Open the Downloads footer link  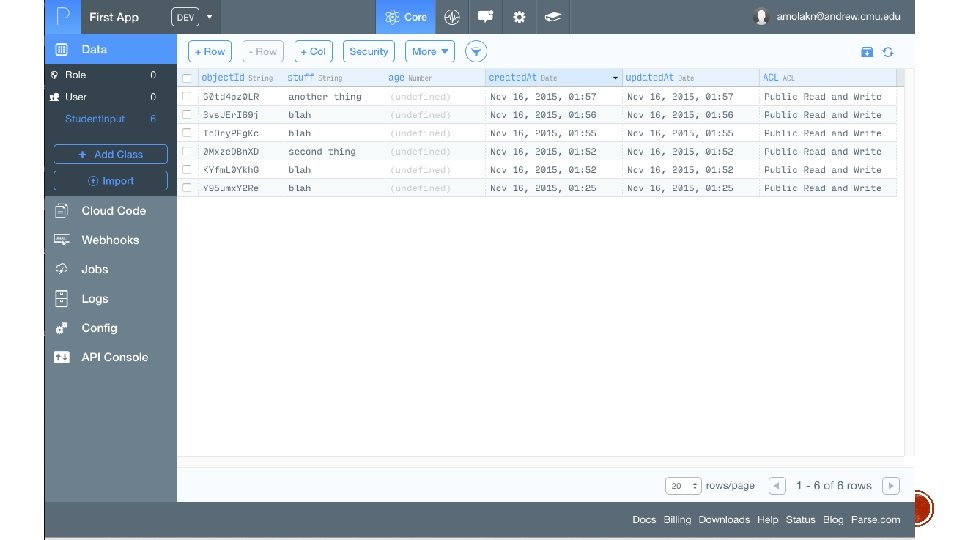click(x=724, y=519)
